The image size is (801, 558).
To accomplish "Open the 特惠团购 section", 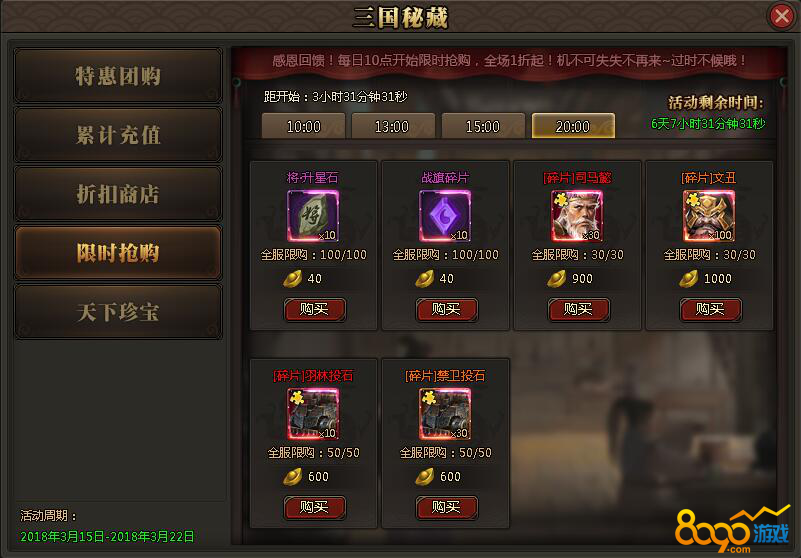I will point(118,76).
